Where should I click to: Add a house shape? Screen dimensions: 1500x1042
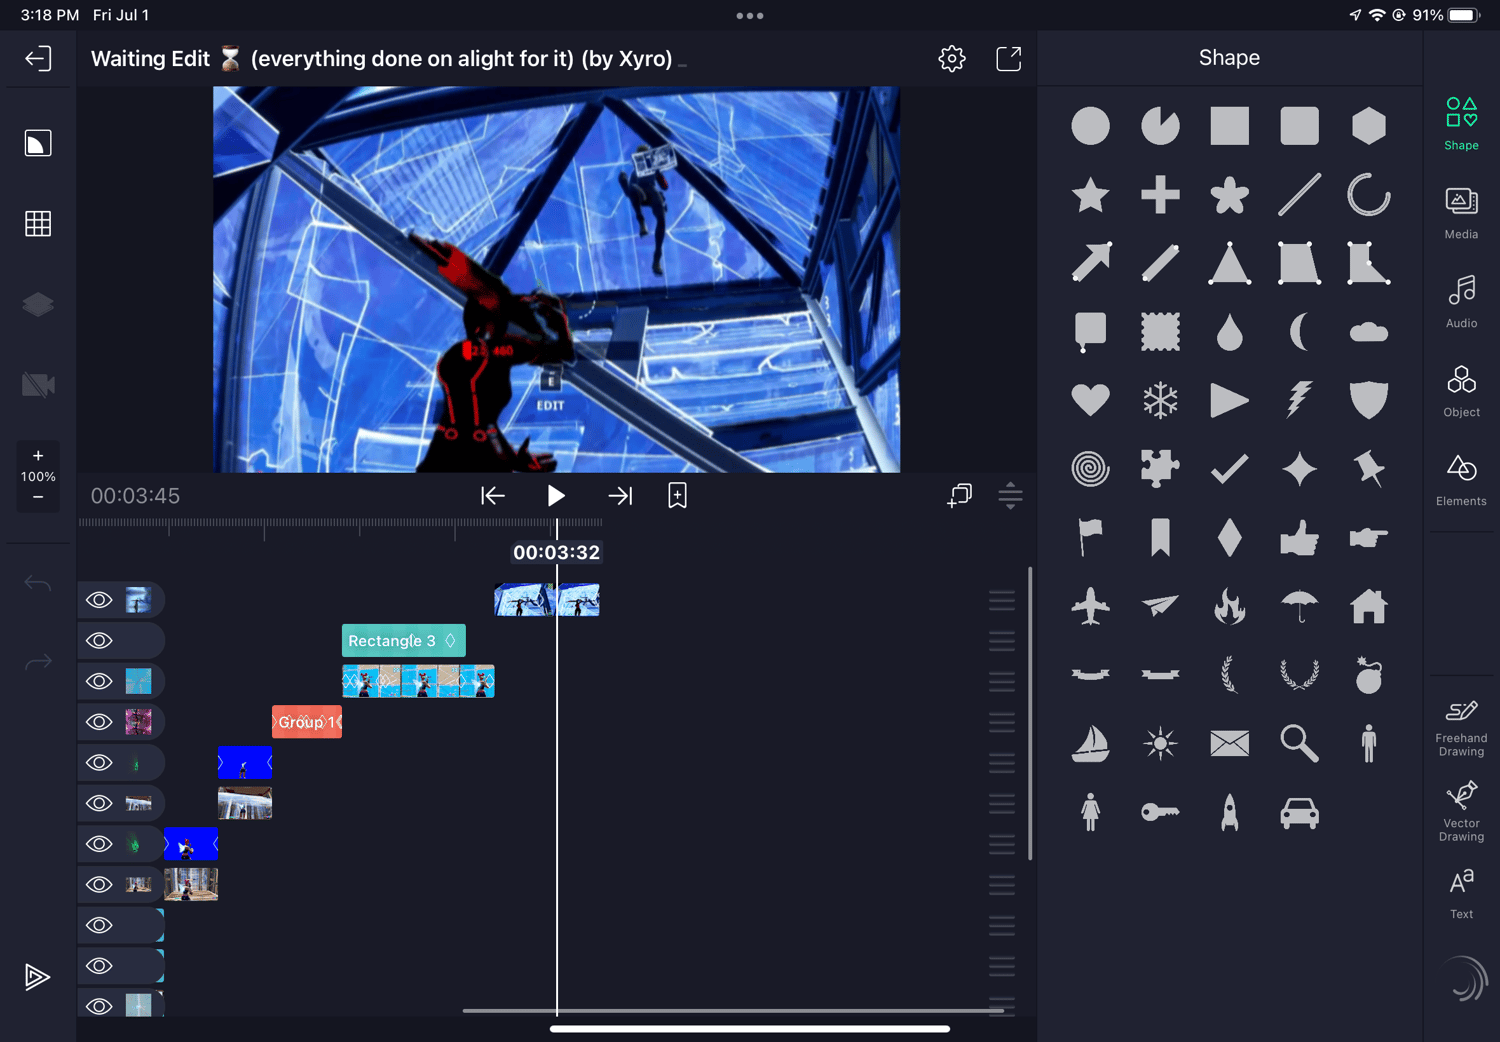click(1369, 606)
